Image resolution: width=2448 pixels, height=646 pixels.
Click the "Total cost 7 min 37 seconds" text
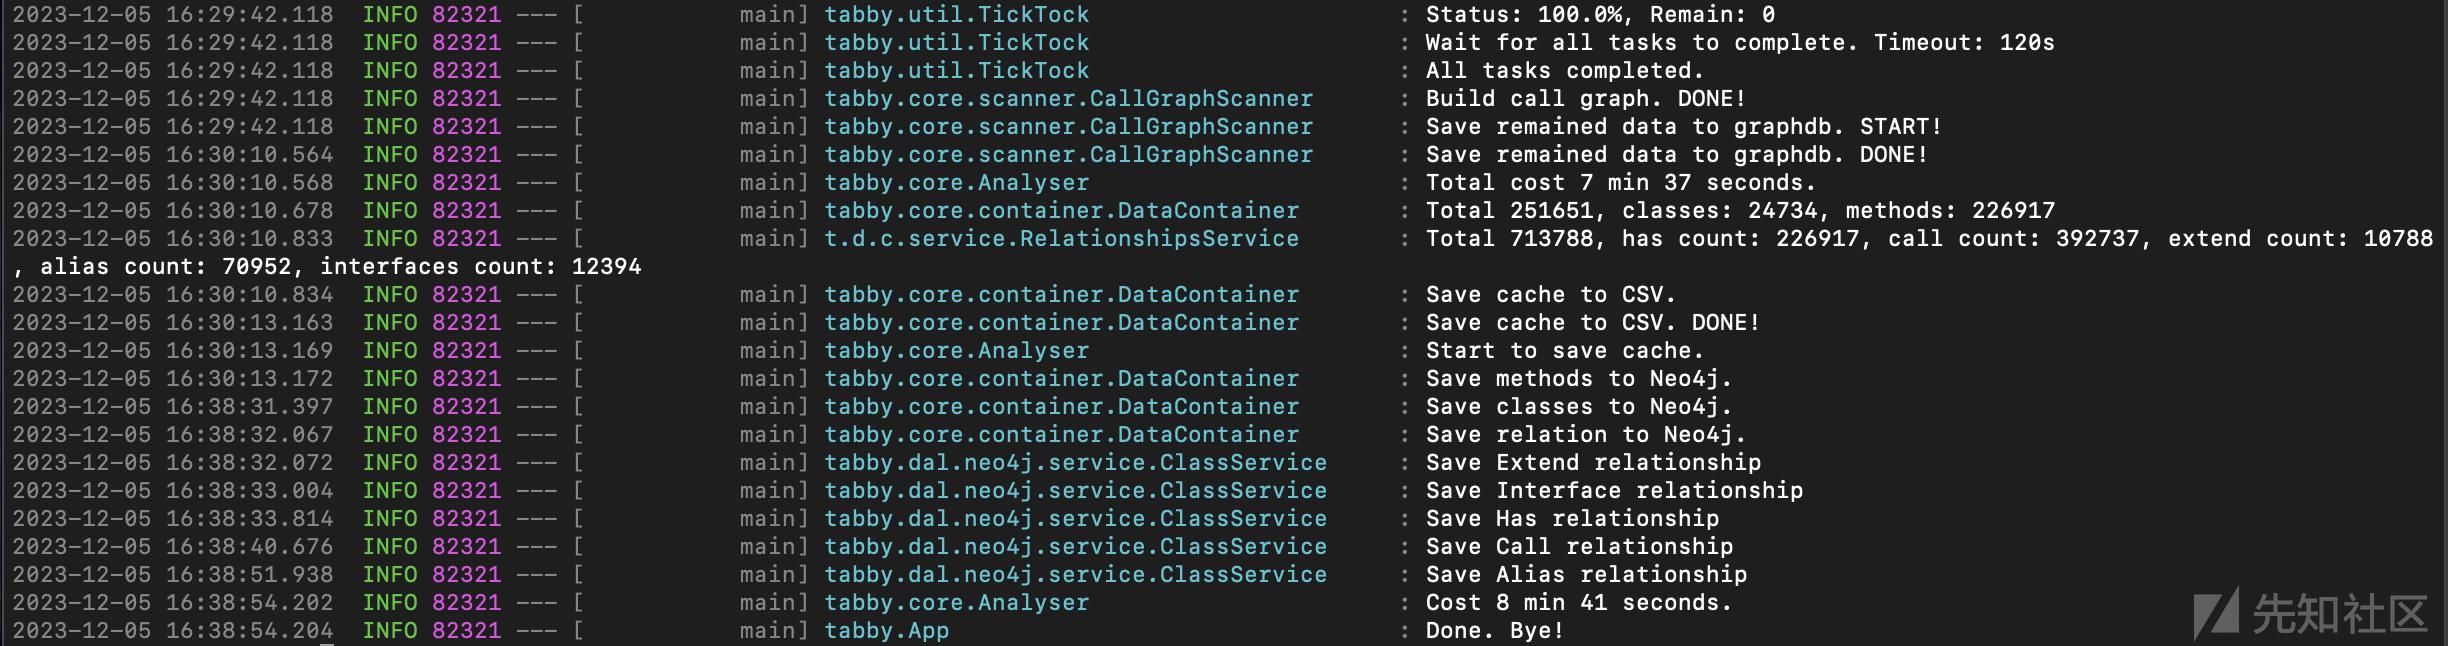[1620, 183]
